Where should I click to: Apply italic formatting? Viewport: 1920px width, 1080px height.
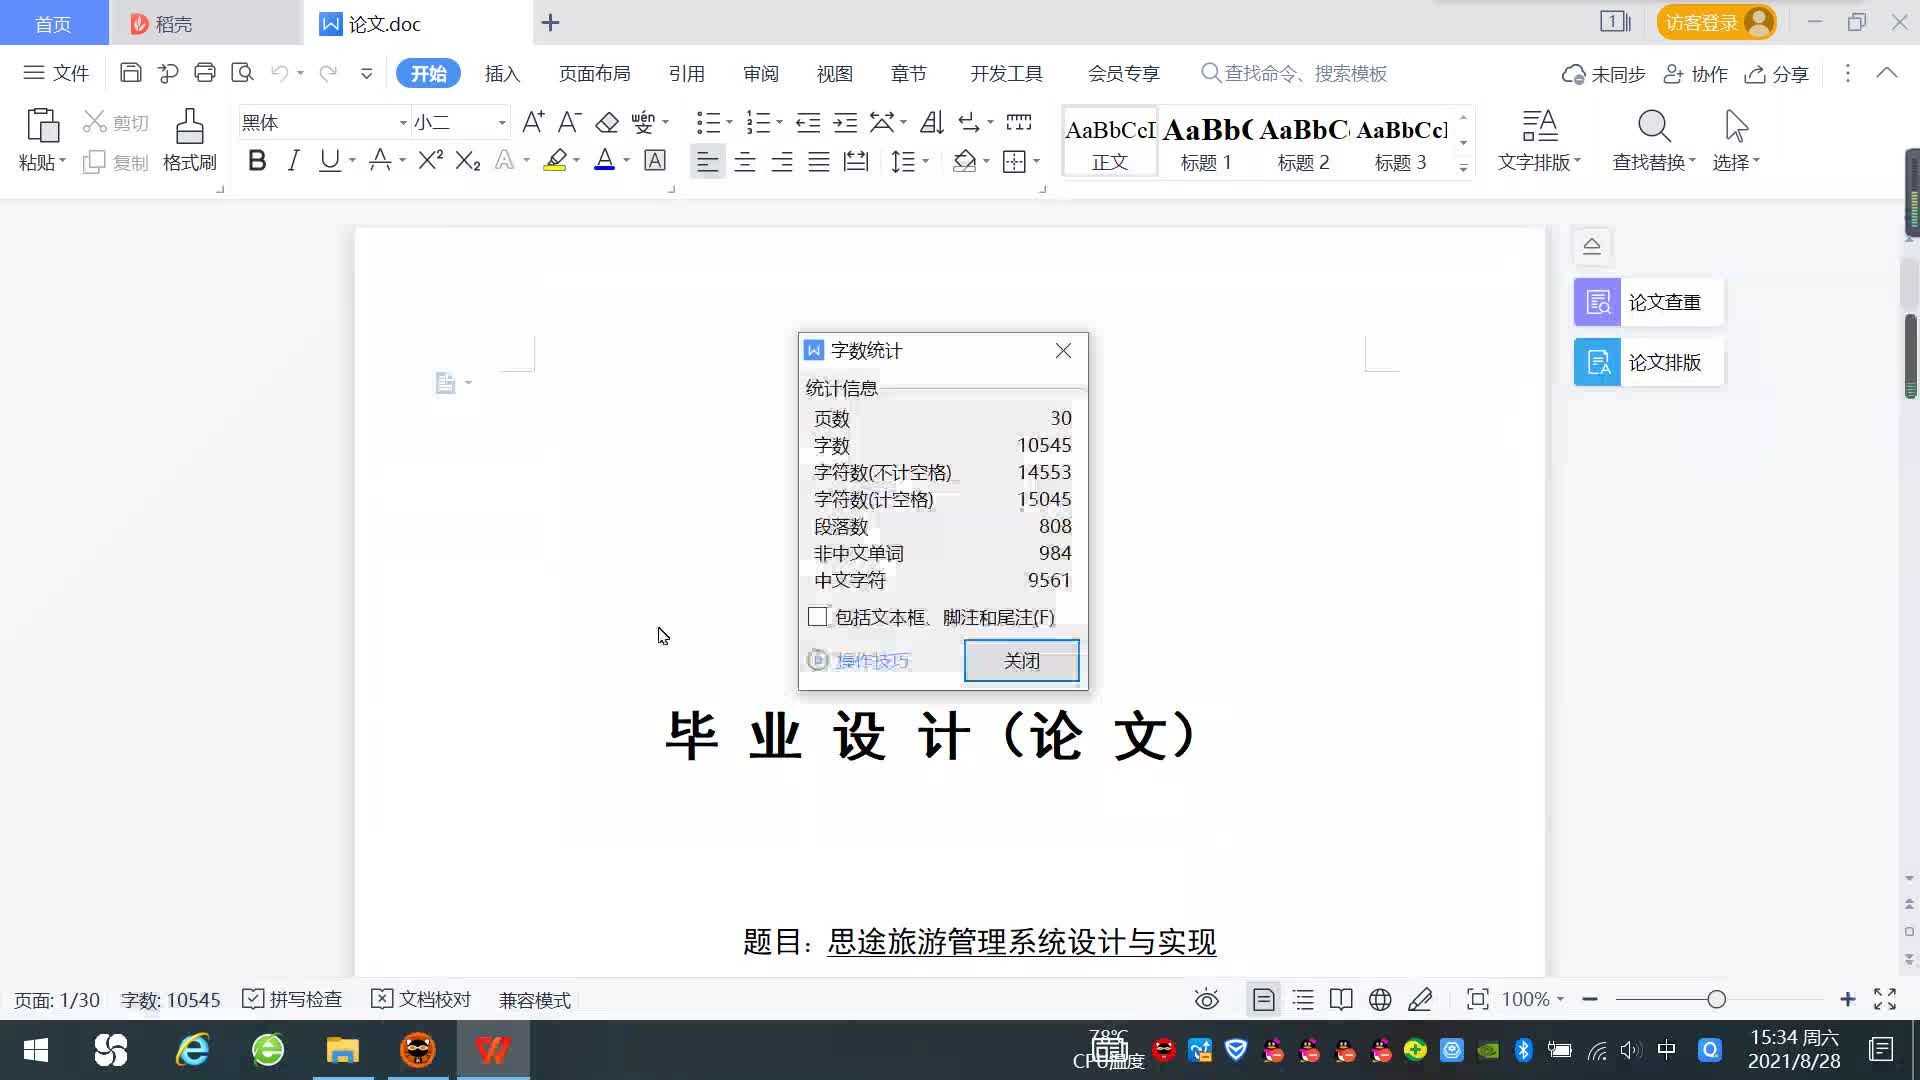coord(293,161)
